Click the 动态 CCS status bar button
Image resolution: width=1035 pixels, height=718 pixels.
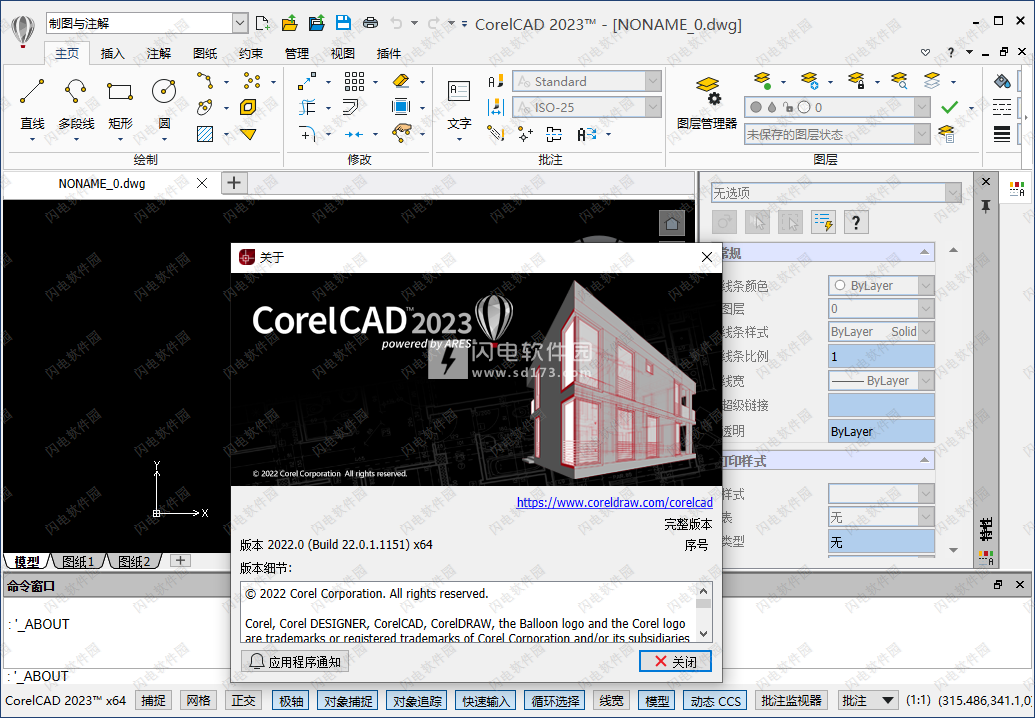[716, 701]
